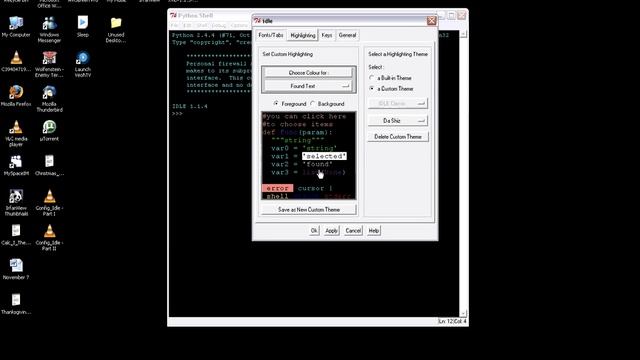Select the November 7 document icon
Viewport: 640px width, 360px height.
tap(16, 269)
